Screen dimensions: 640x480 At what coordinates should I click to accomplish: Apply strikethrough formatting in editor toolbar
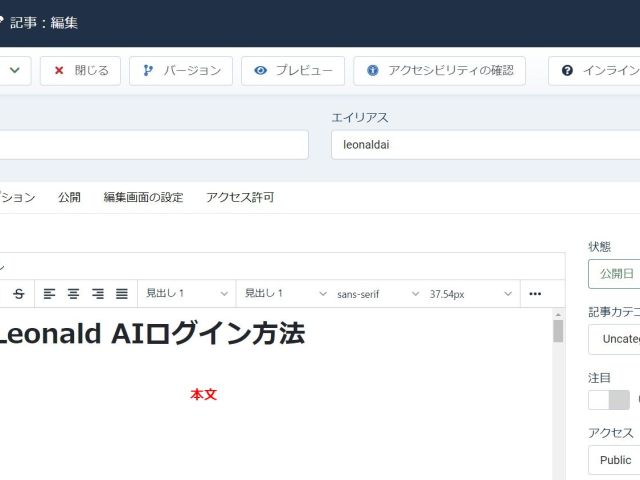[19, 294]
